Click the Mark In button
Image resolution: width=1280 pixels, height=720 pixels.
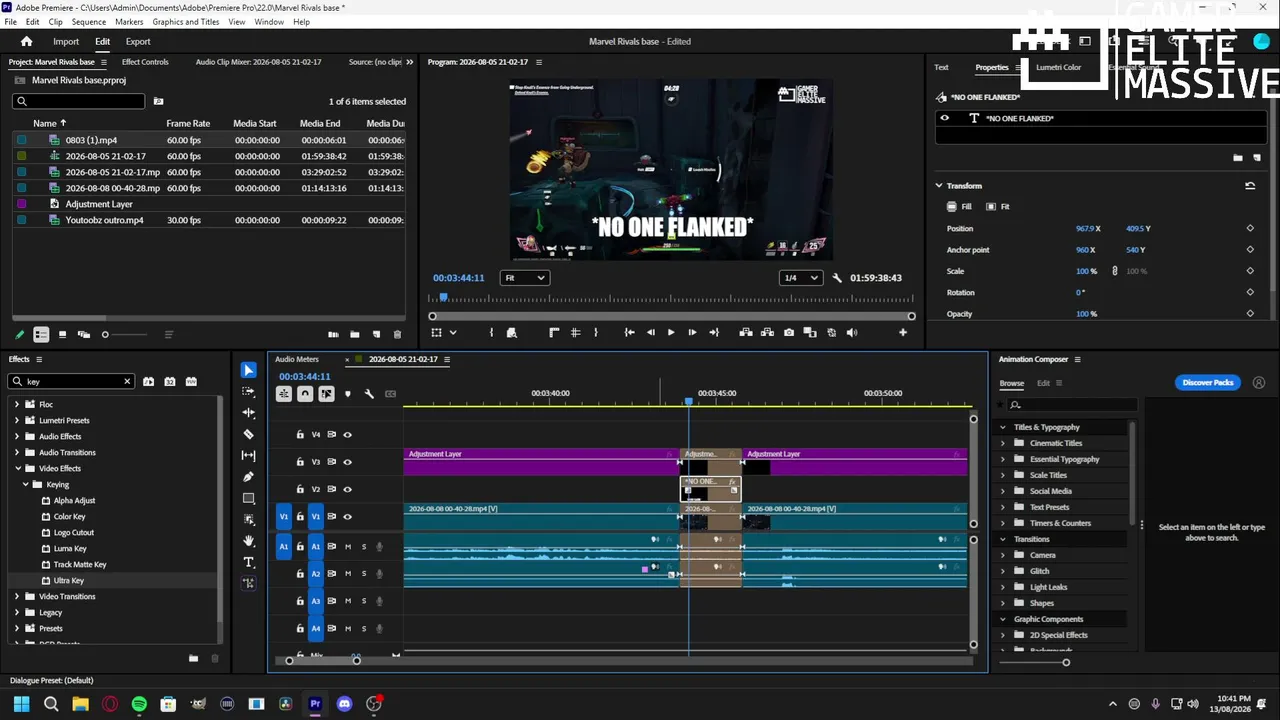point(491,333)
